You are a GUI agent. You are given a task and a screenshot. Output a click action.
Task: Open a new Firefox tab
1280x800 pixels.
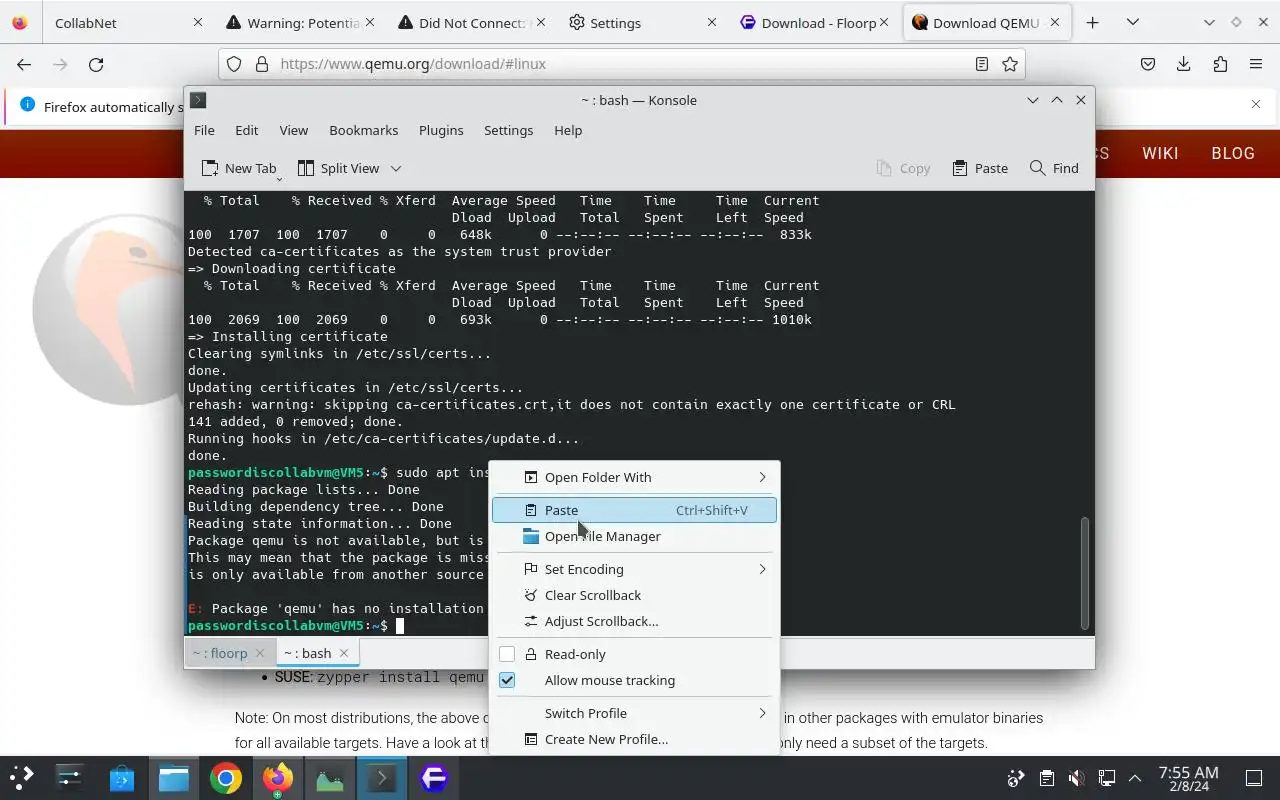click(1092, 23)
